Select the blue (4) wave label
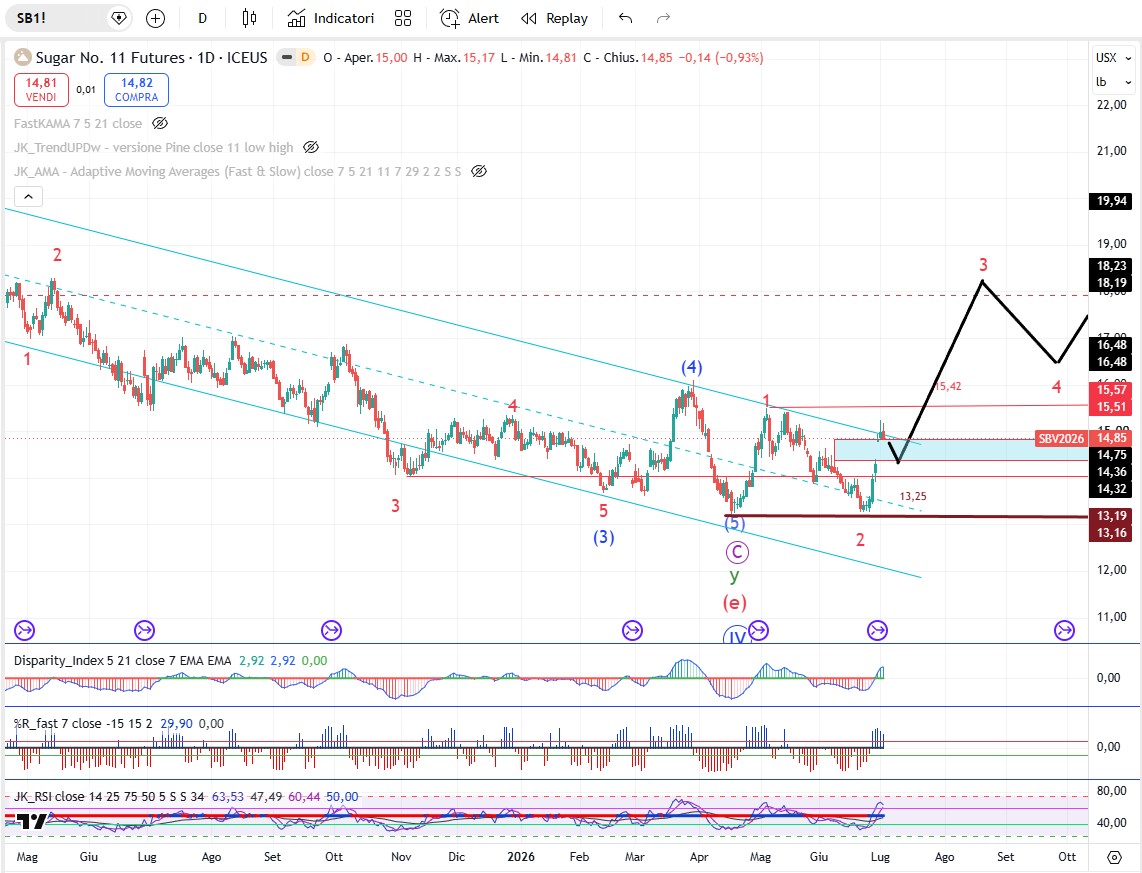The width and height of the screenshot is (1142, 873). 691,366
